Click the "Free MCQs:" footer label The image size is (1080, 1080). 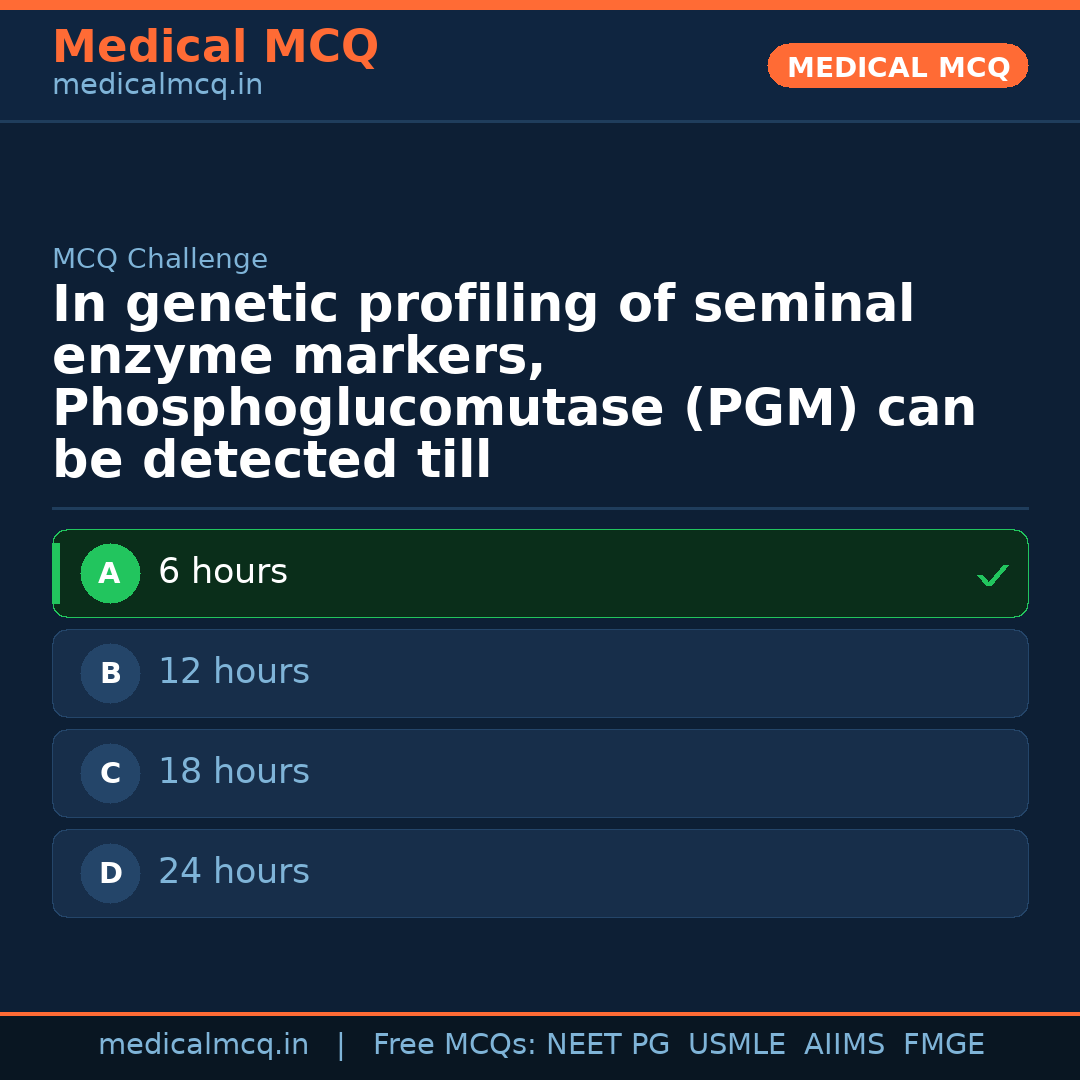(x=455, y=1045)
